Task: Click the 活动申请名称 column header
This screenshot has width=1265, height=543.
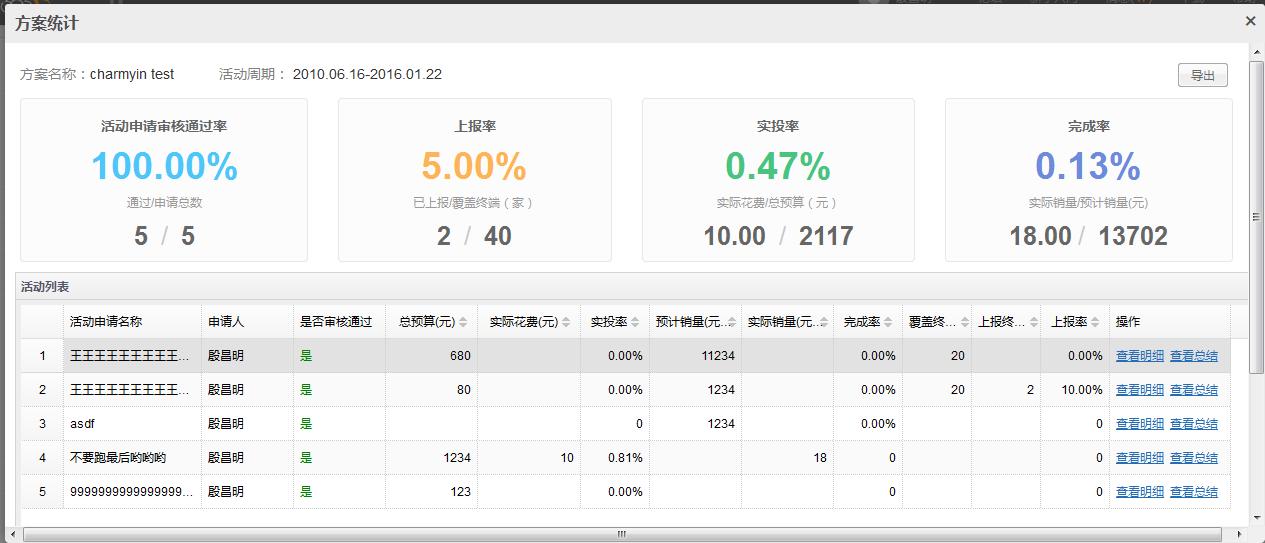Action: click(106, 322)
